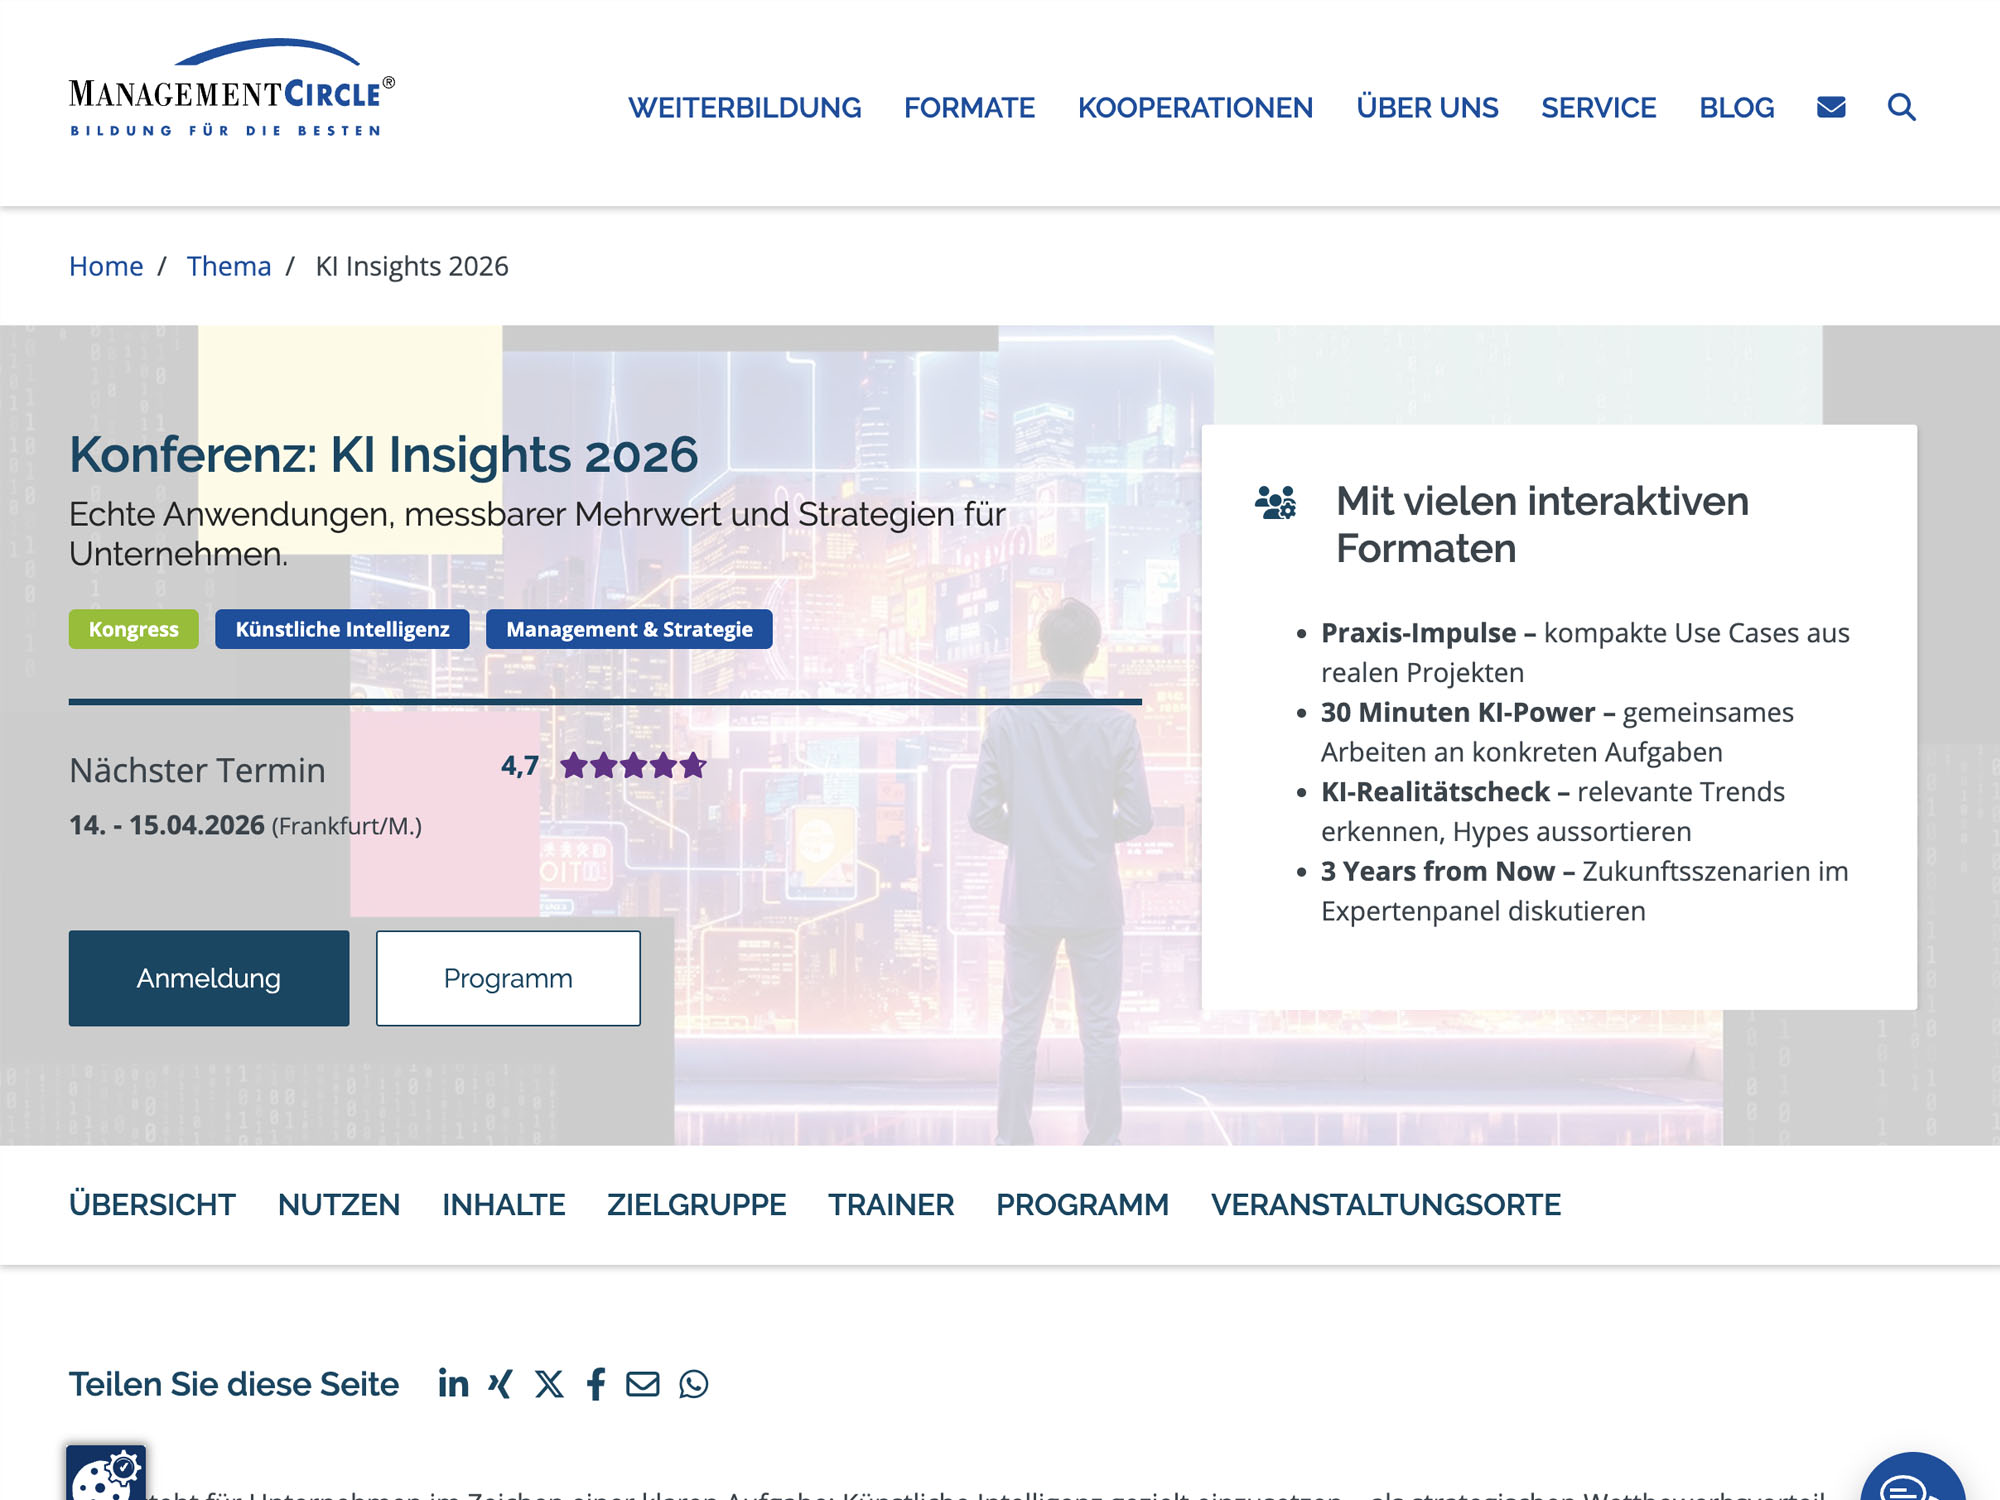Share the page via Xing
The width and height of the screenshot is (2000, 1500).
pos(501,1384)
